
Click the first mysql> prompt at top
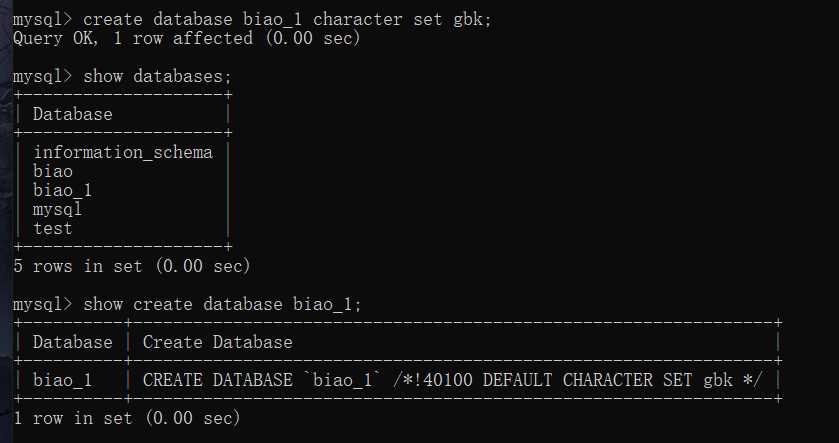tap(42, 19)
